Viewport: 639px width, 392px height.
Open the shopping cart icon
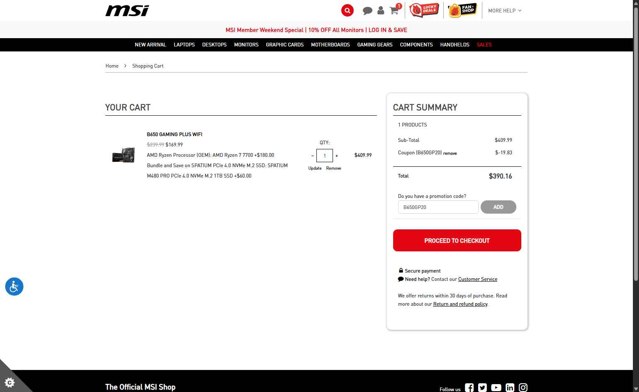coord(394,11)
